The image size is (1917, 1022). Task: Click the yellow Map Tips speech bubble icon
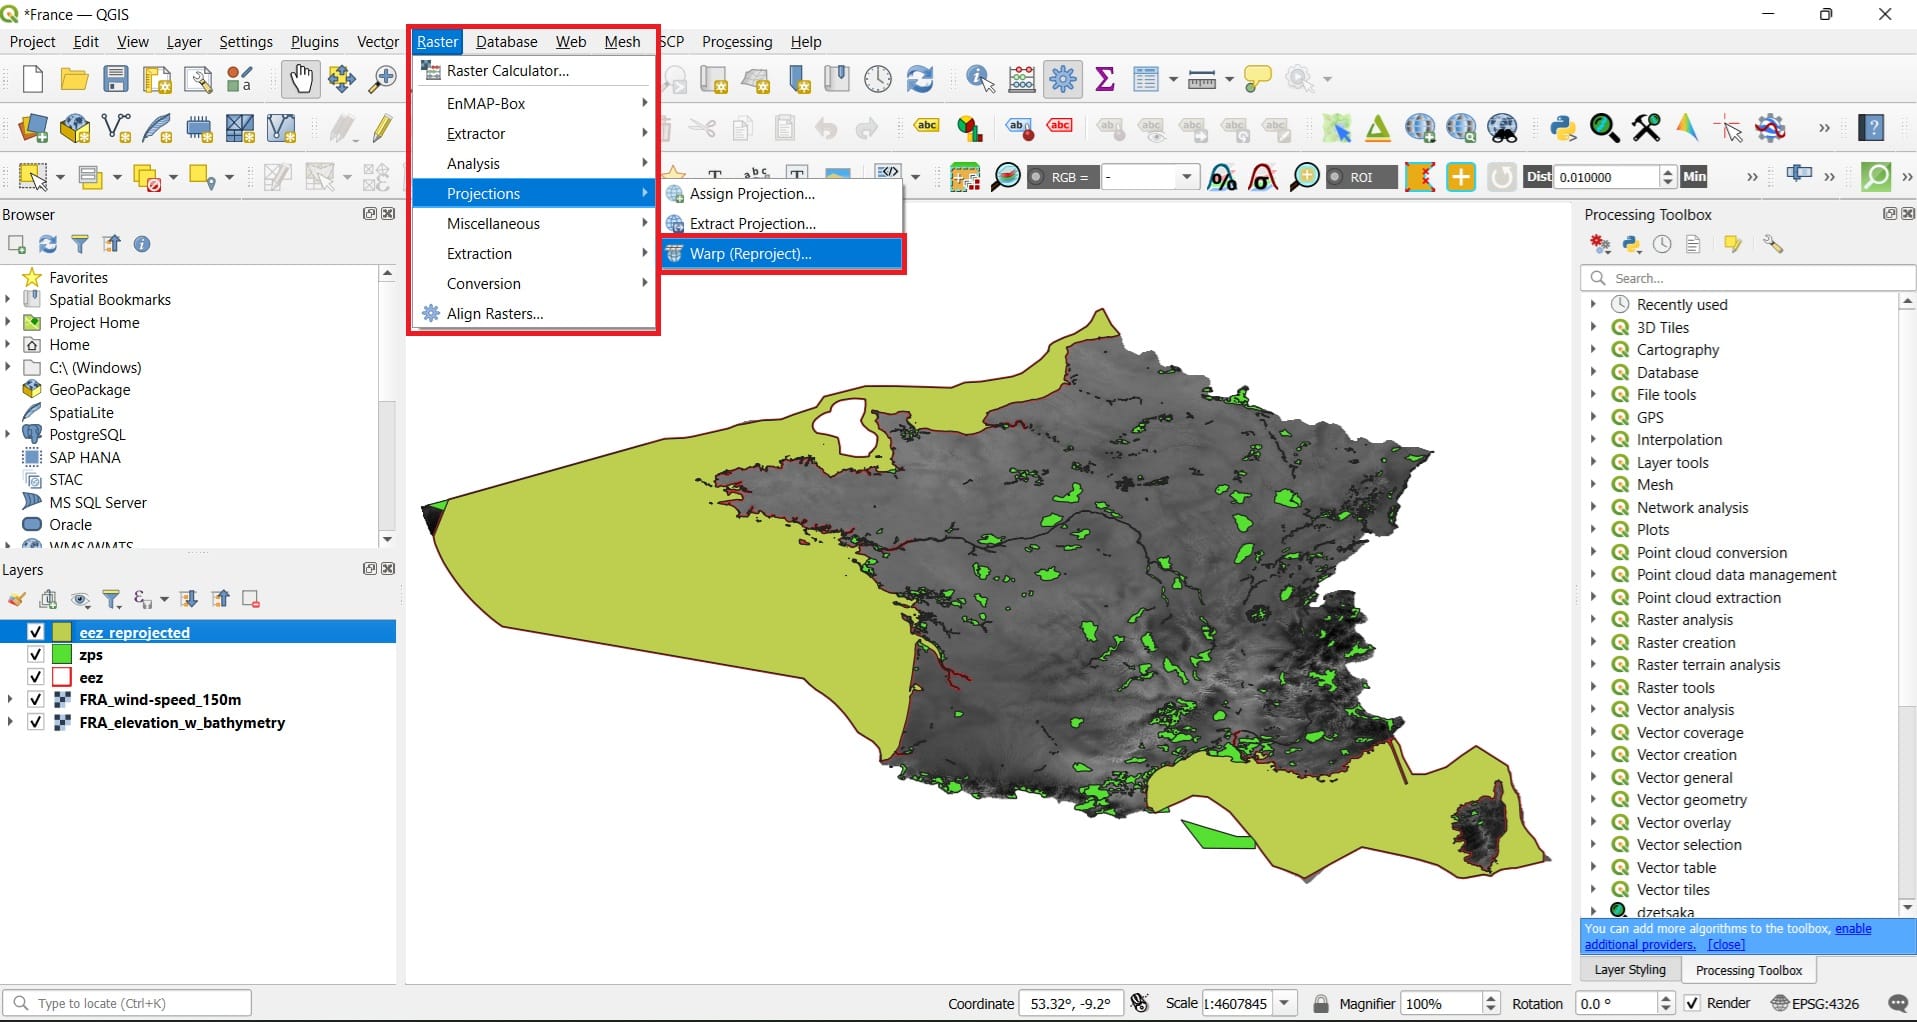tap(1257, 79)
